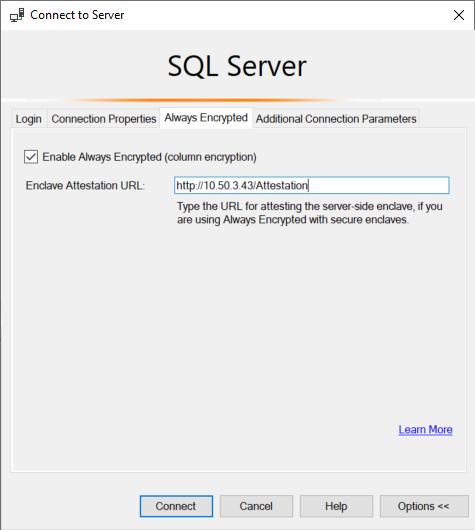Screen dimensions: 475x530
Task: Click into the Enclave Attestation URL field
Action: (311, 185)
